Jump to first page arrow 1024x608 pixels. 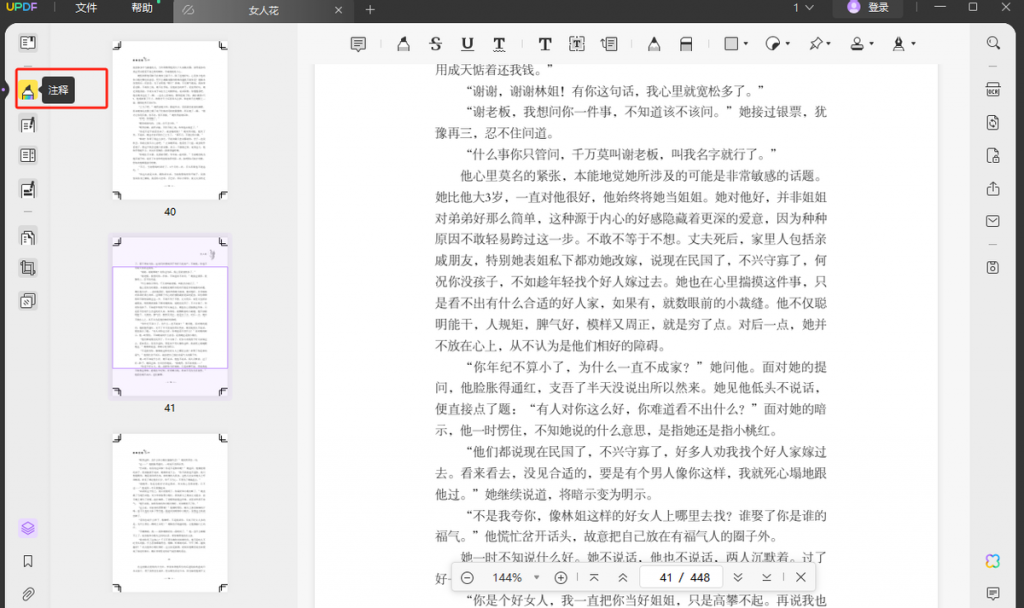(x=594, y=578)
